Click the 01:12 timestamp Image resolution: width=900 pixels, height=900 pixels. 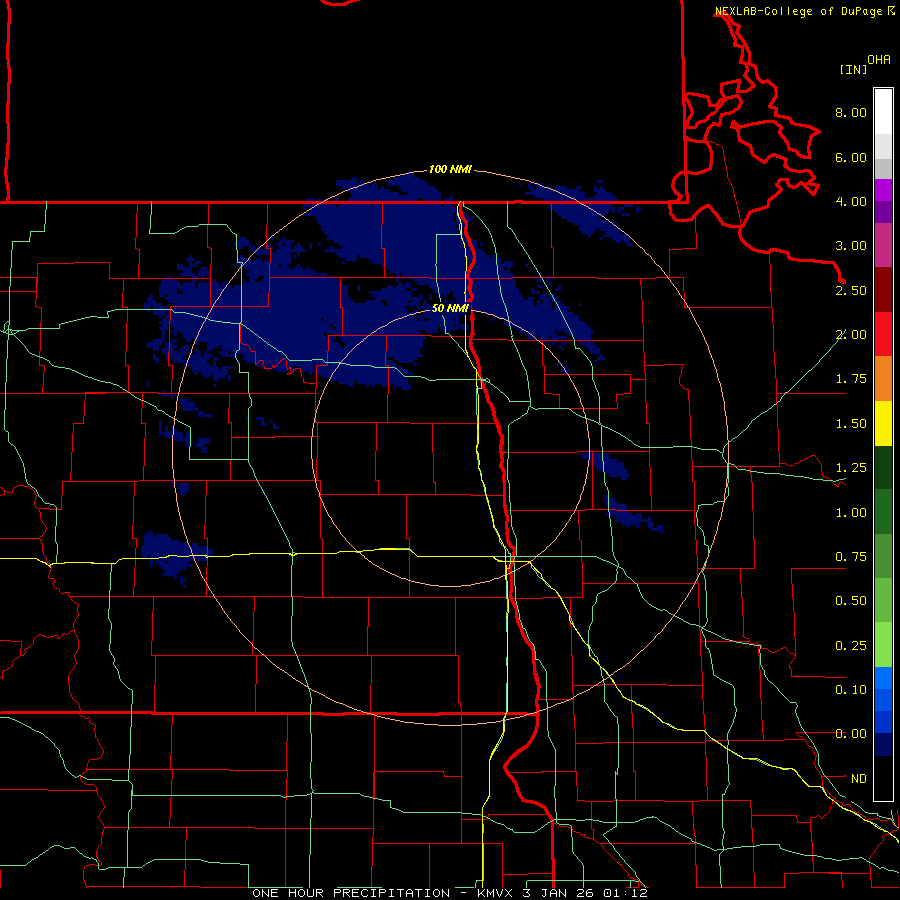tap(626, 893)
